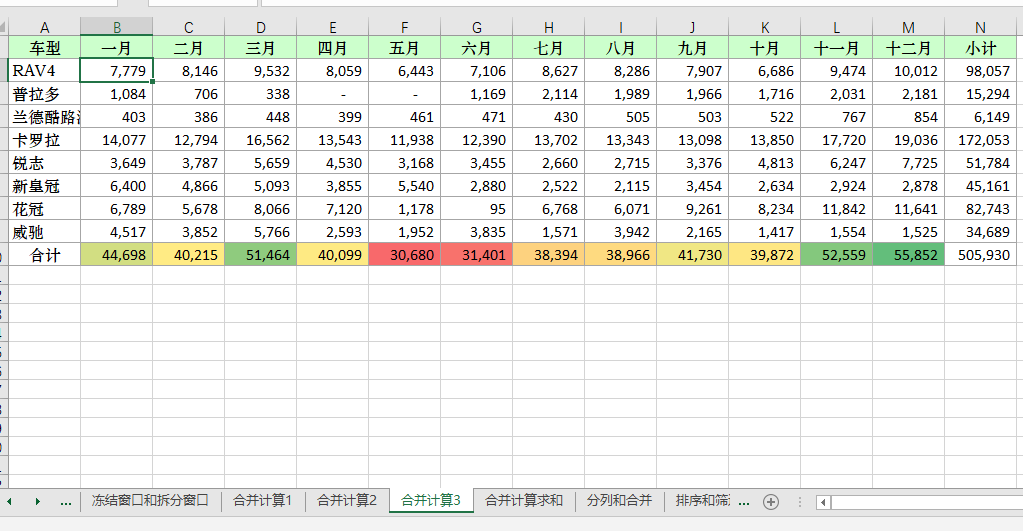The image size is (1023, 531).
Task: Open the 冻结窗口和拆分窗口 sheet tab
Action: [x=150, y=500]
